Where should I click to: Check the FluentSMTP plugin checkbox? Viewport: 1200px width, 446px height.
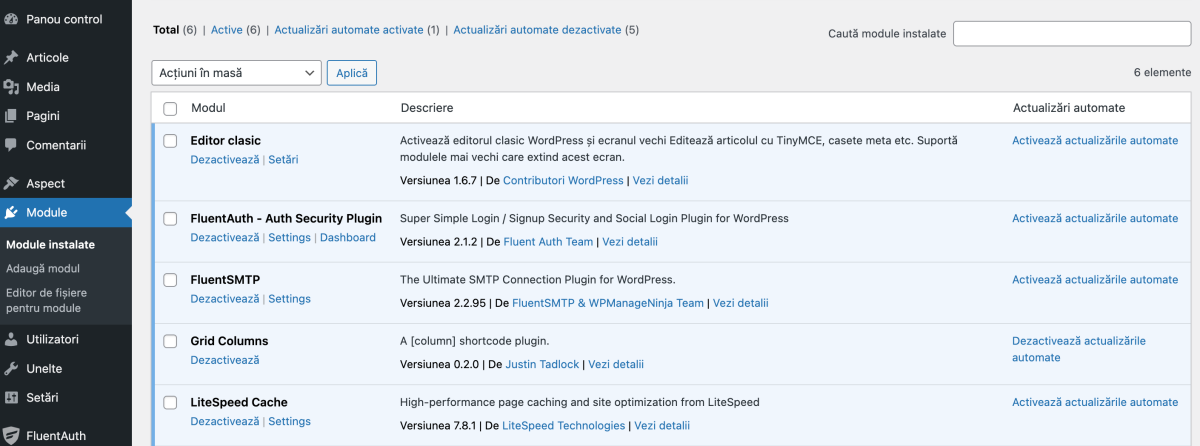(x=170, y=280)
